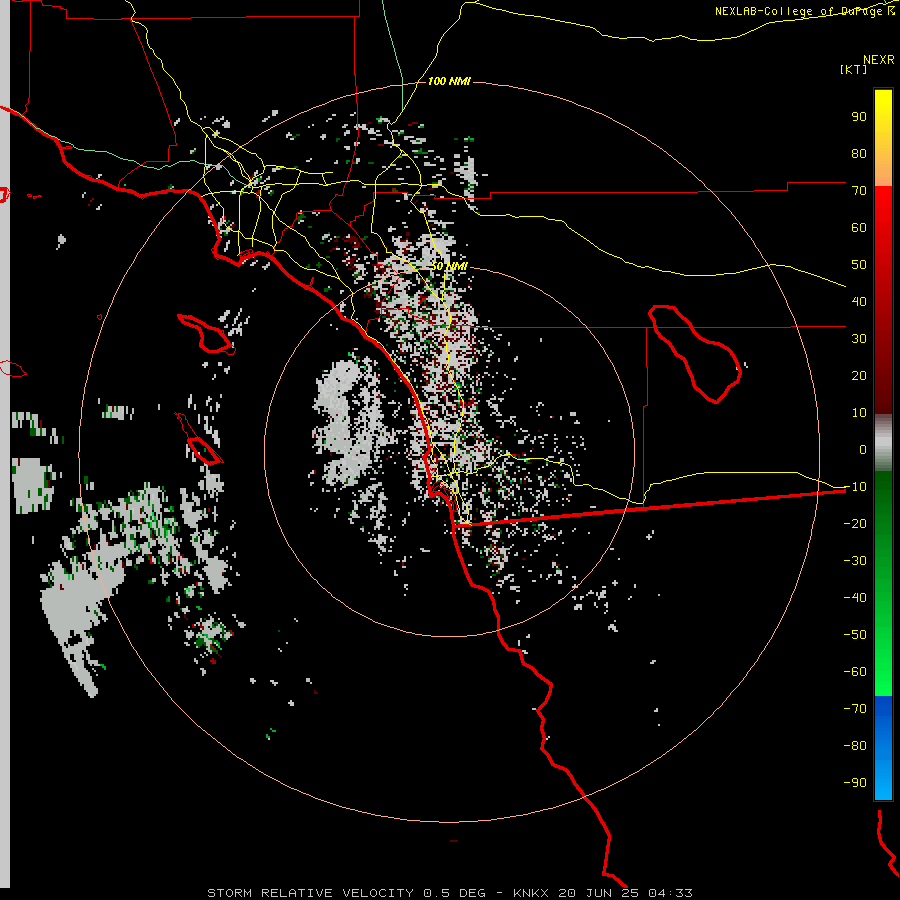Click the 60 value on velocity scale
The width and height of the screenshot is (900, 900).
point(859,228)
